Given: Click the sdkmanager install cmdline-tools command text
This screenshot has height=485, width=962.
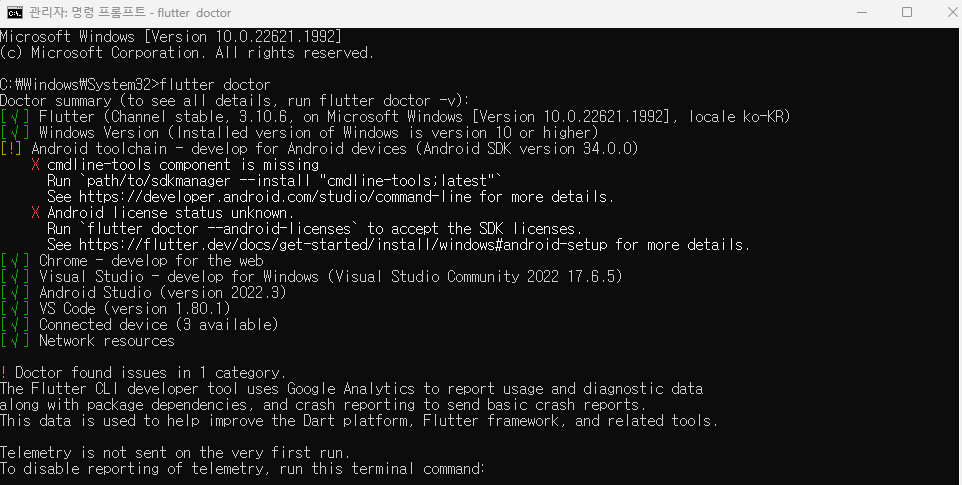Looking at the screenshot, I should point(289,181).
